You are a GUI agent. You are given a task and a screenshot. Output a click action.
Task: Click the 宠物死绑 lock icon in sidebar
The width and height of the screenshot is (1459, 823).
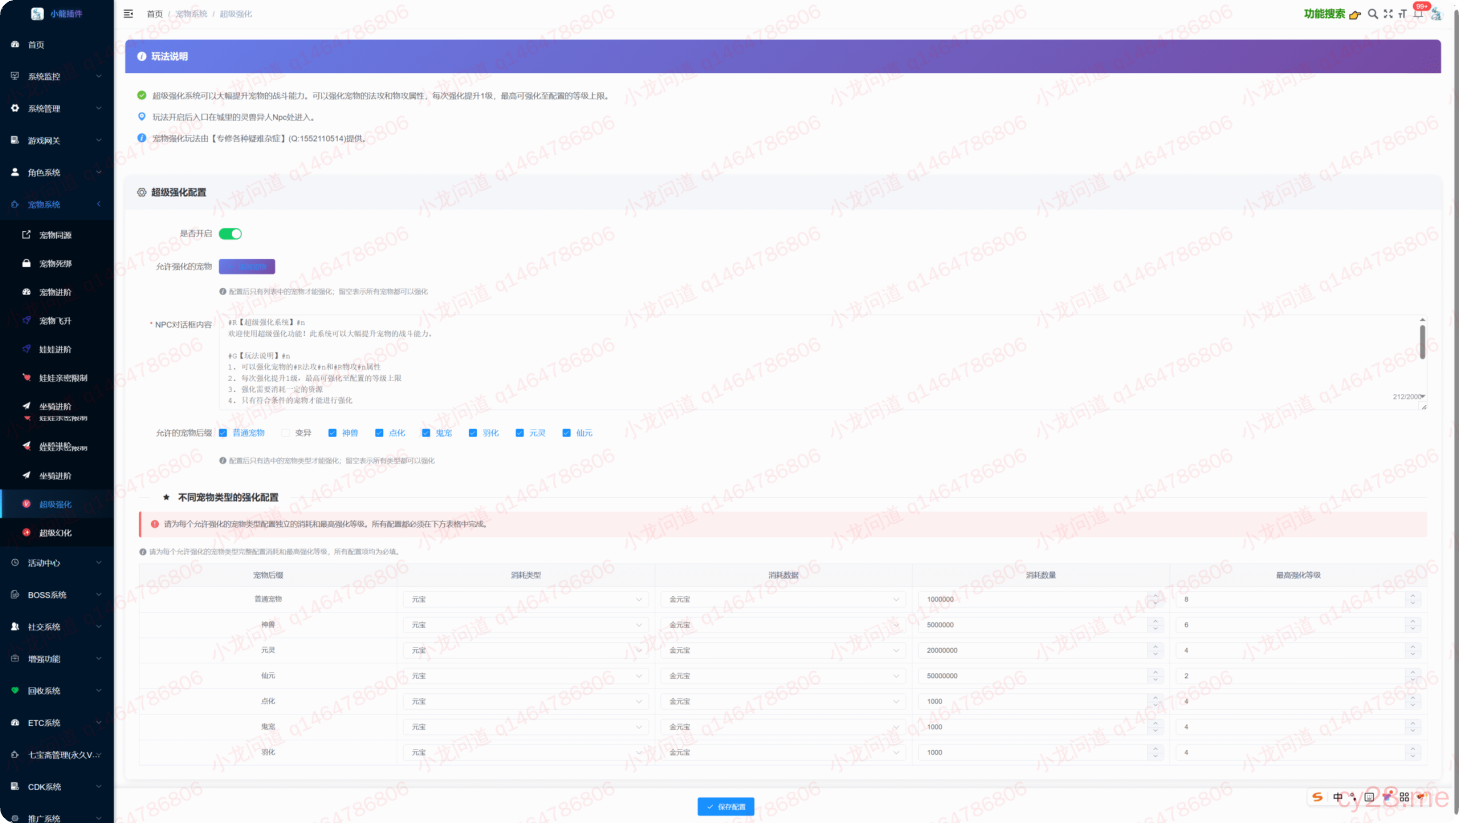click(x=26, y=264)
